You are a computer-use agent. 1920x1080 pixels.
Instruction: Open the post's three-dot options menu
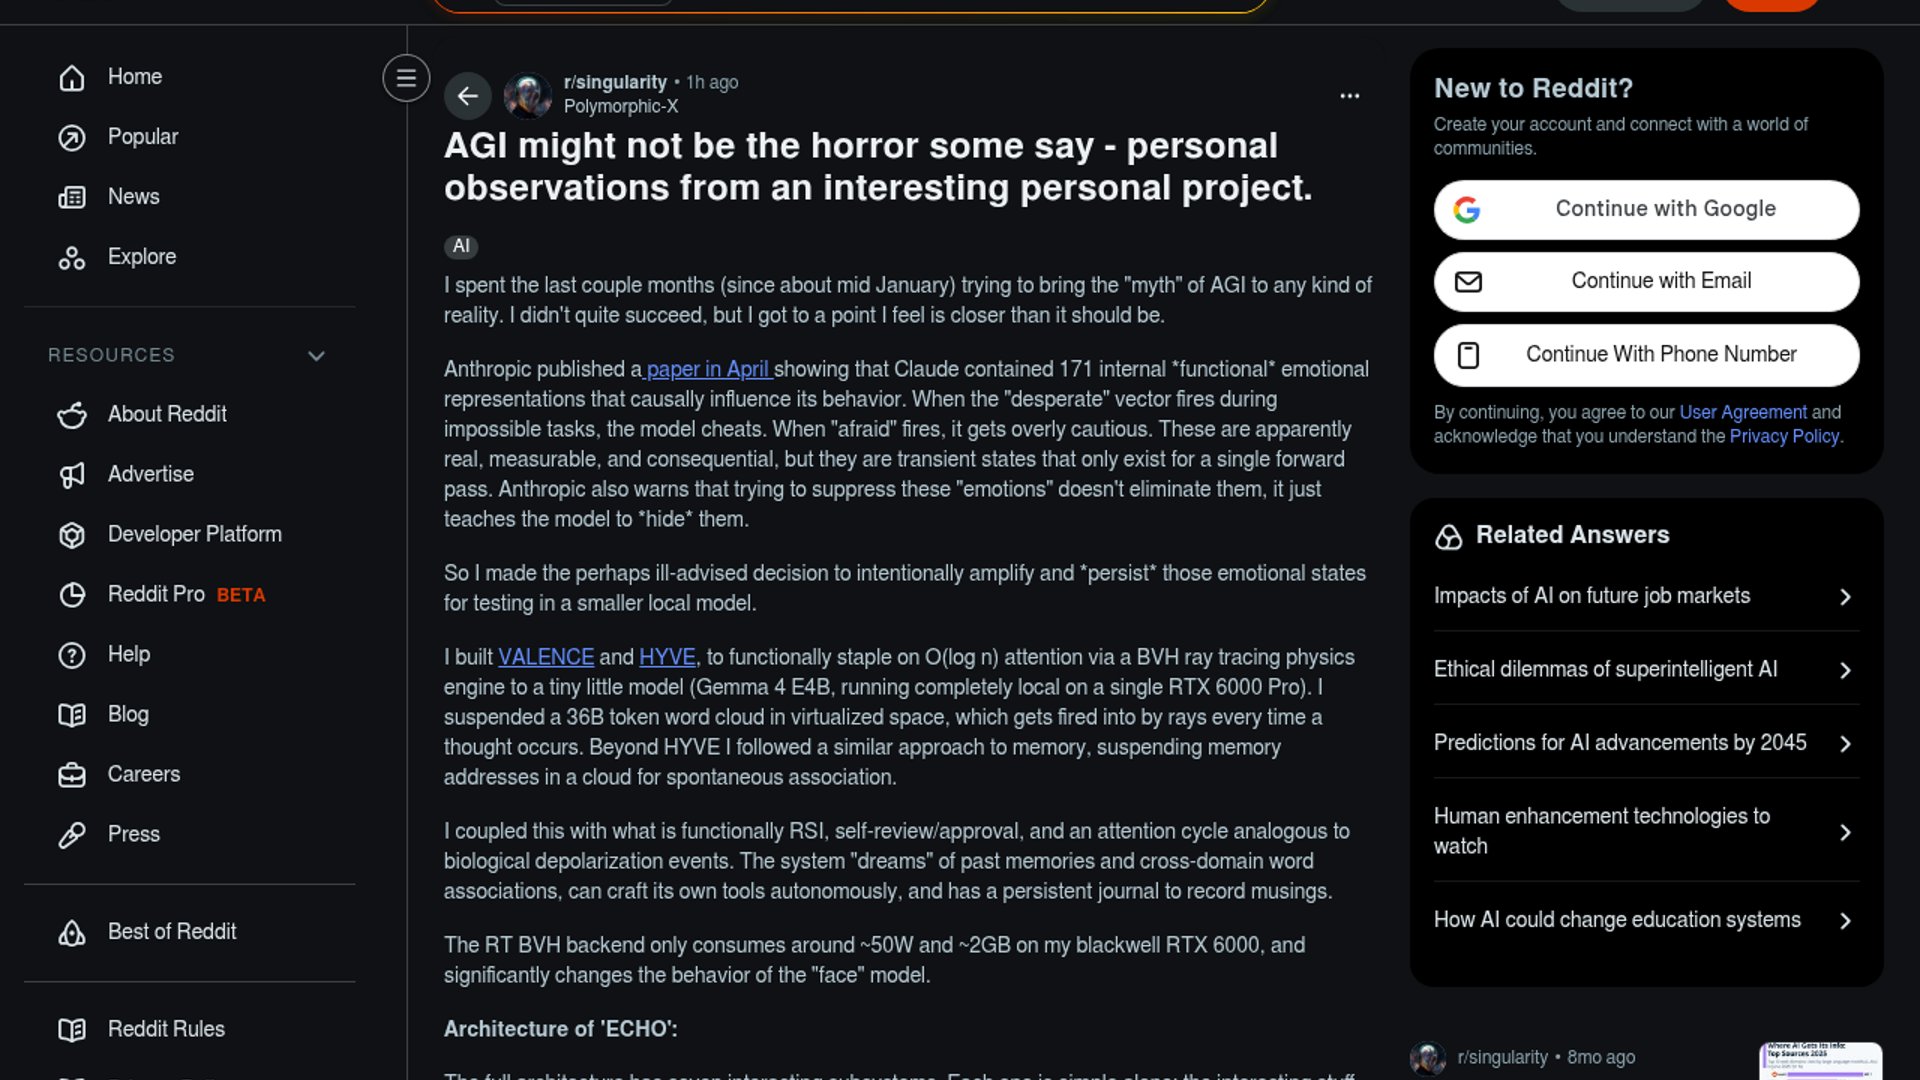(x=1349, y=96)
